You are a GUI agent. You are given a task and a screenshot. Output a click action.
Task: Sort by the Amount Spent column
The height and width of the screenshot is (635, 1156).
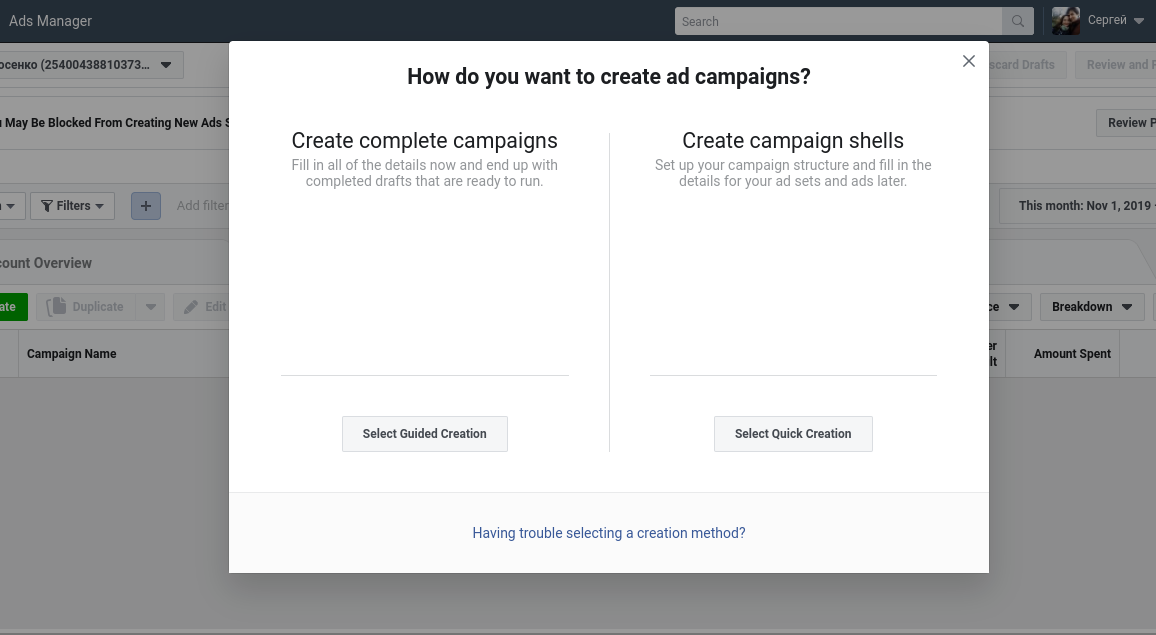coord(1072,354)
